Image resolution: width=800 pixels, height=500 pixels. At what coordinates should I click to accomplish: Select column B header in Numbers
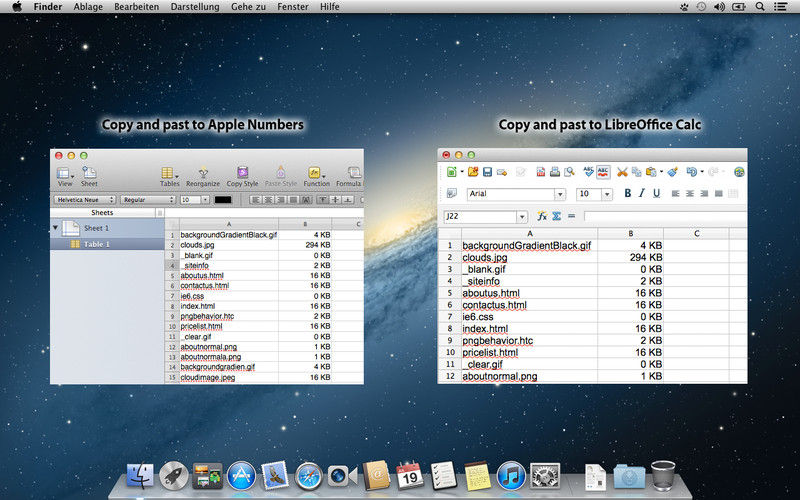(x=305, y=224)
